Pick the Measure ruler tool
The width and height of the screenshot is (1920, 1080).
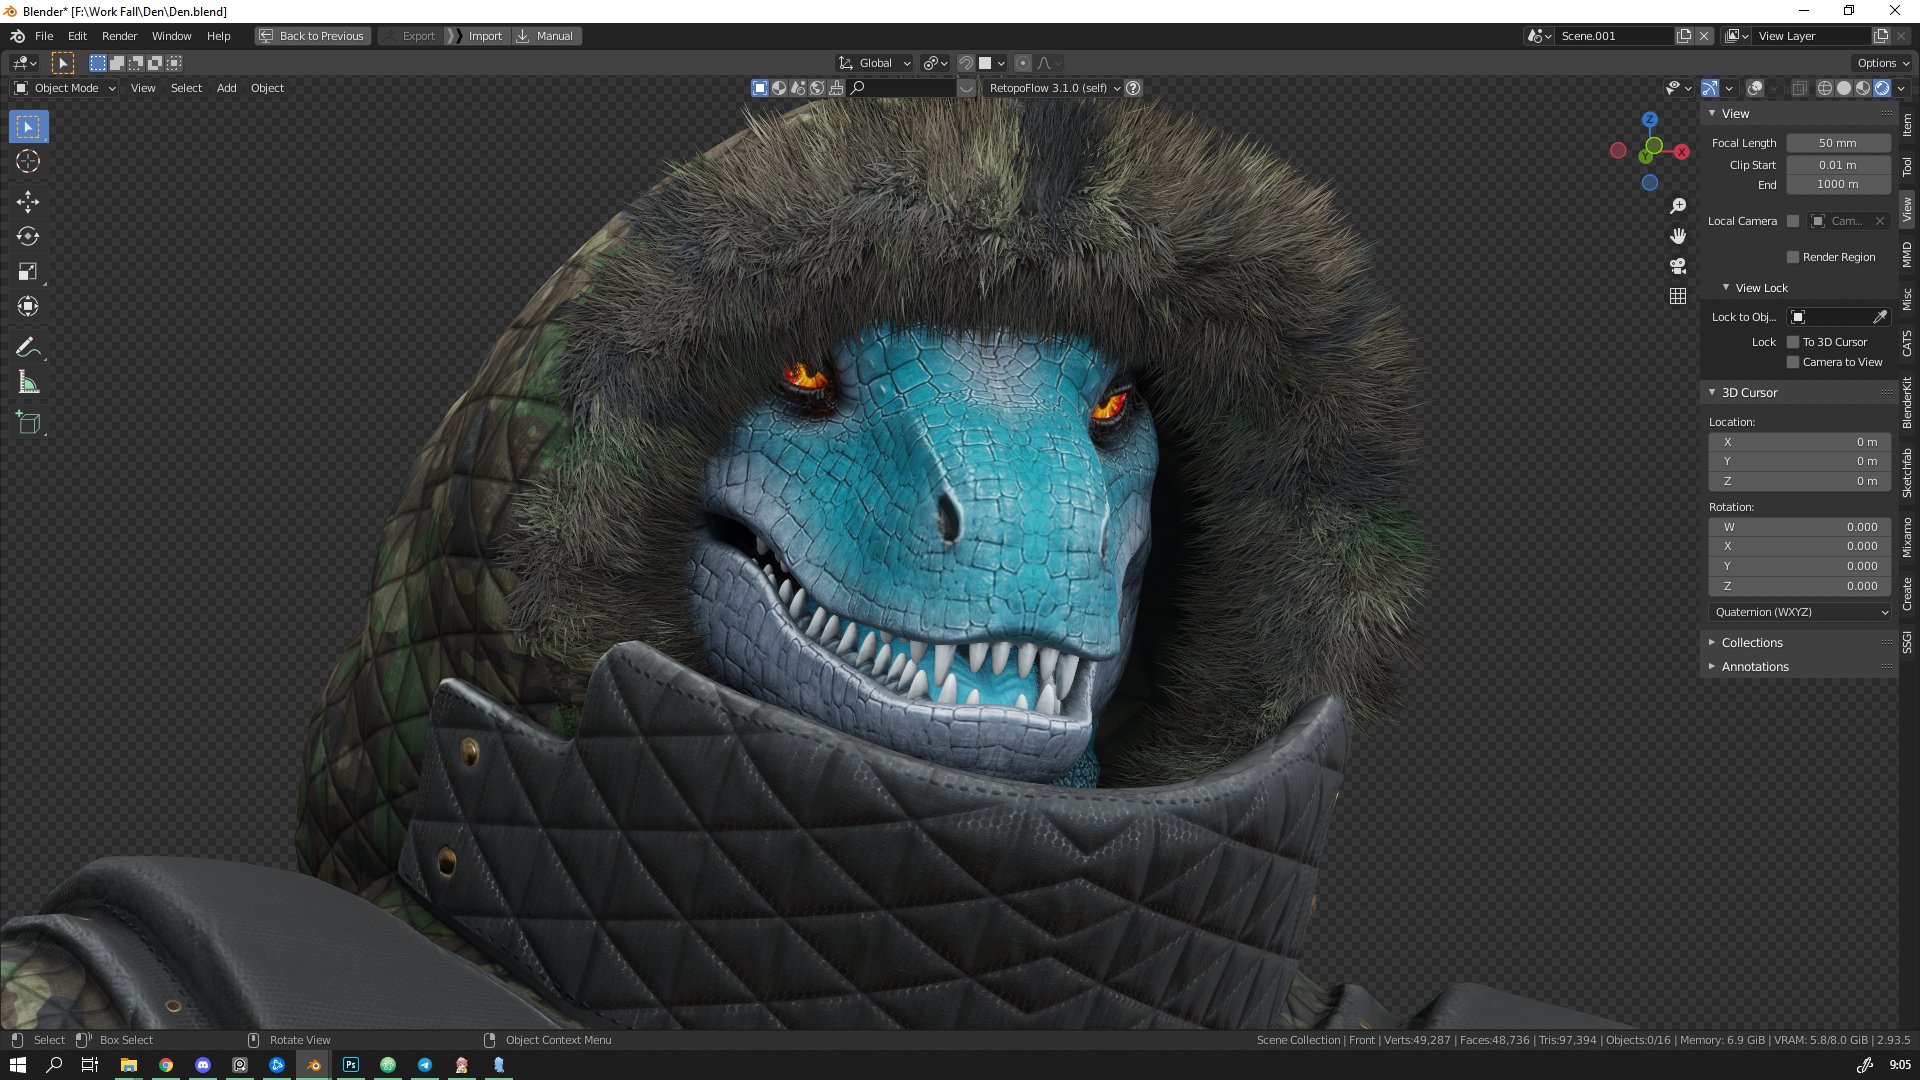28,382
